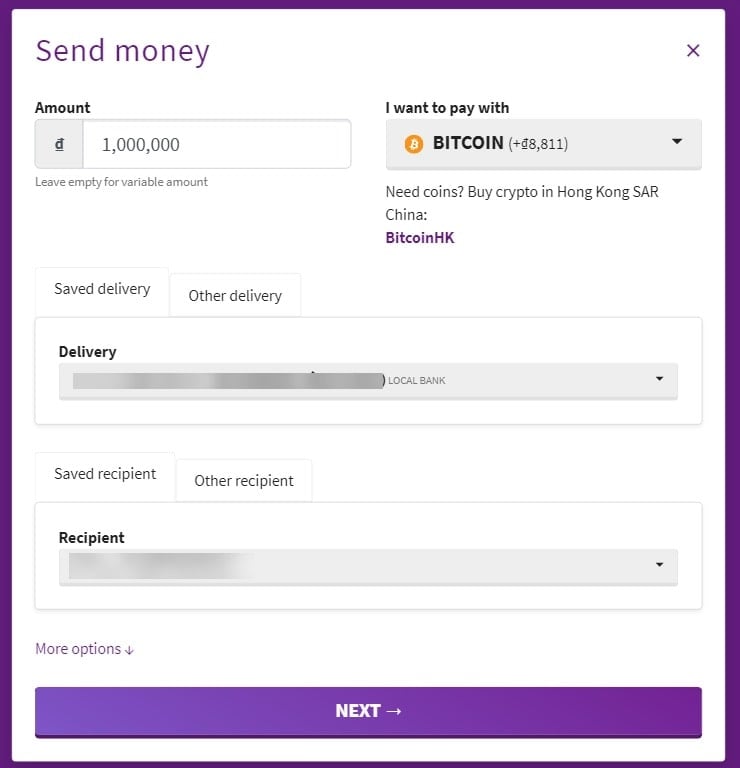Click the down arrow beside More options

(x=129, y=650)
